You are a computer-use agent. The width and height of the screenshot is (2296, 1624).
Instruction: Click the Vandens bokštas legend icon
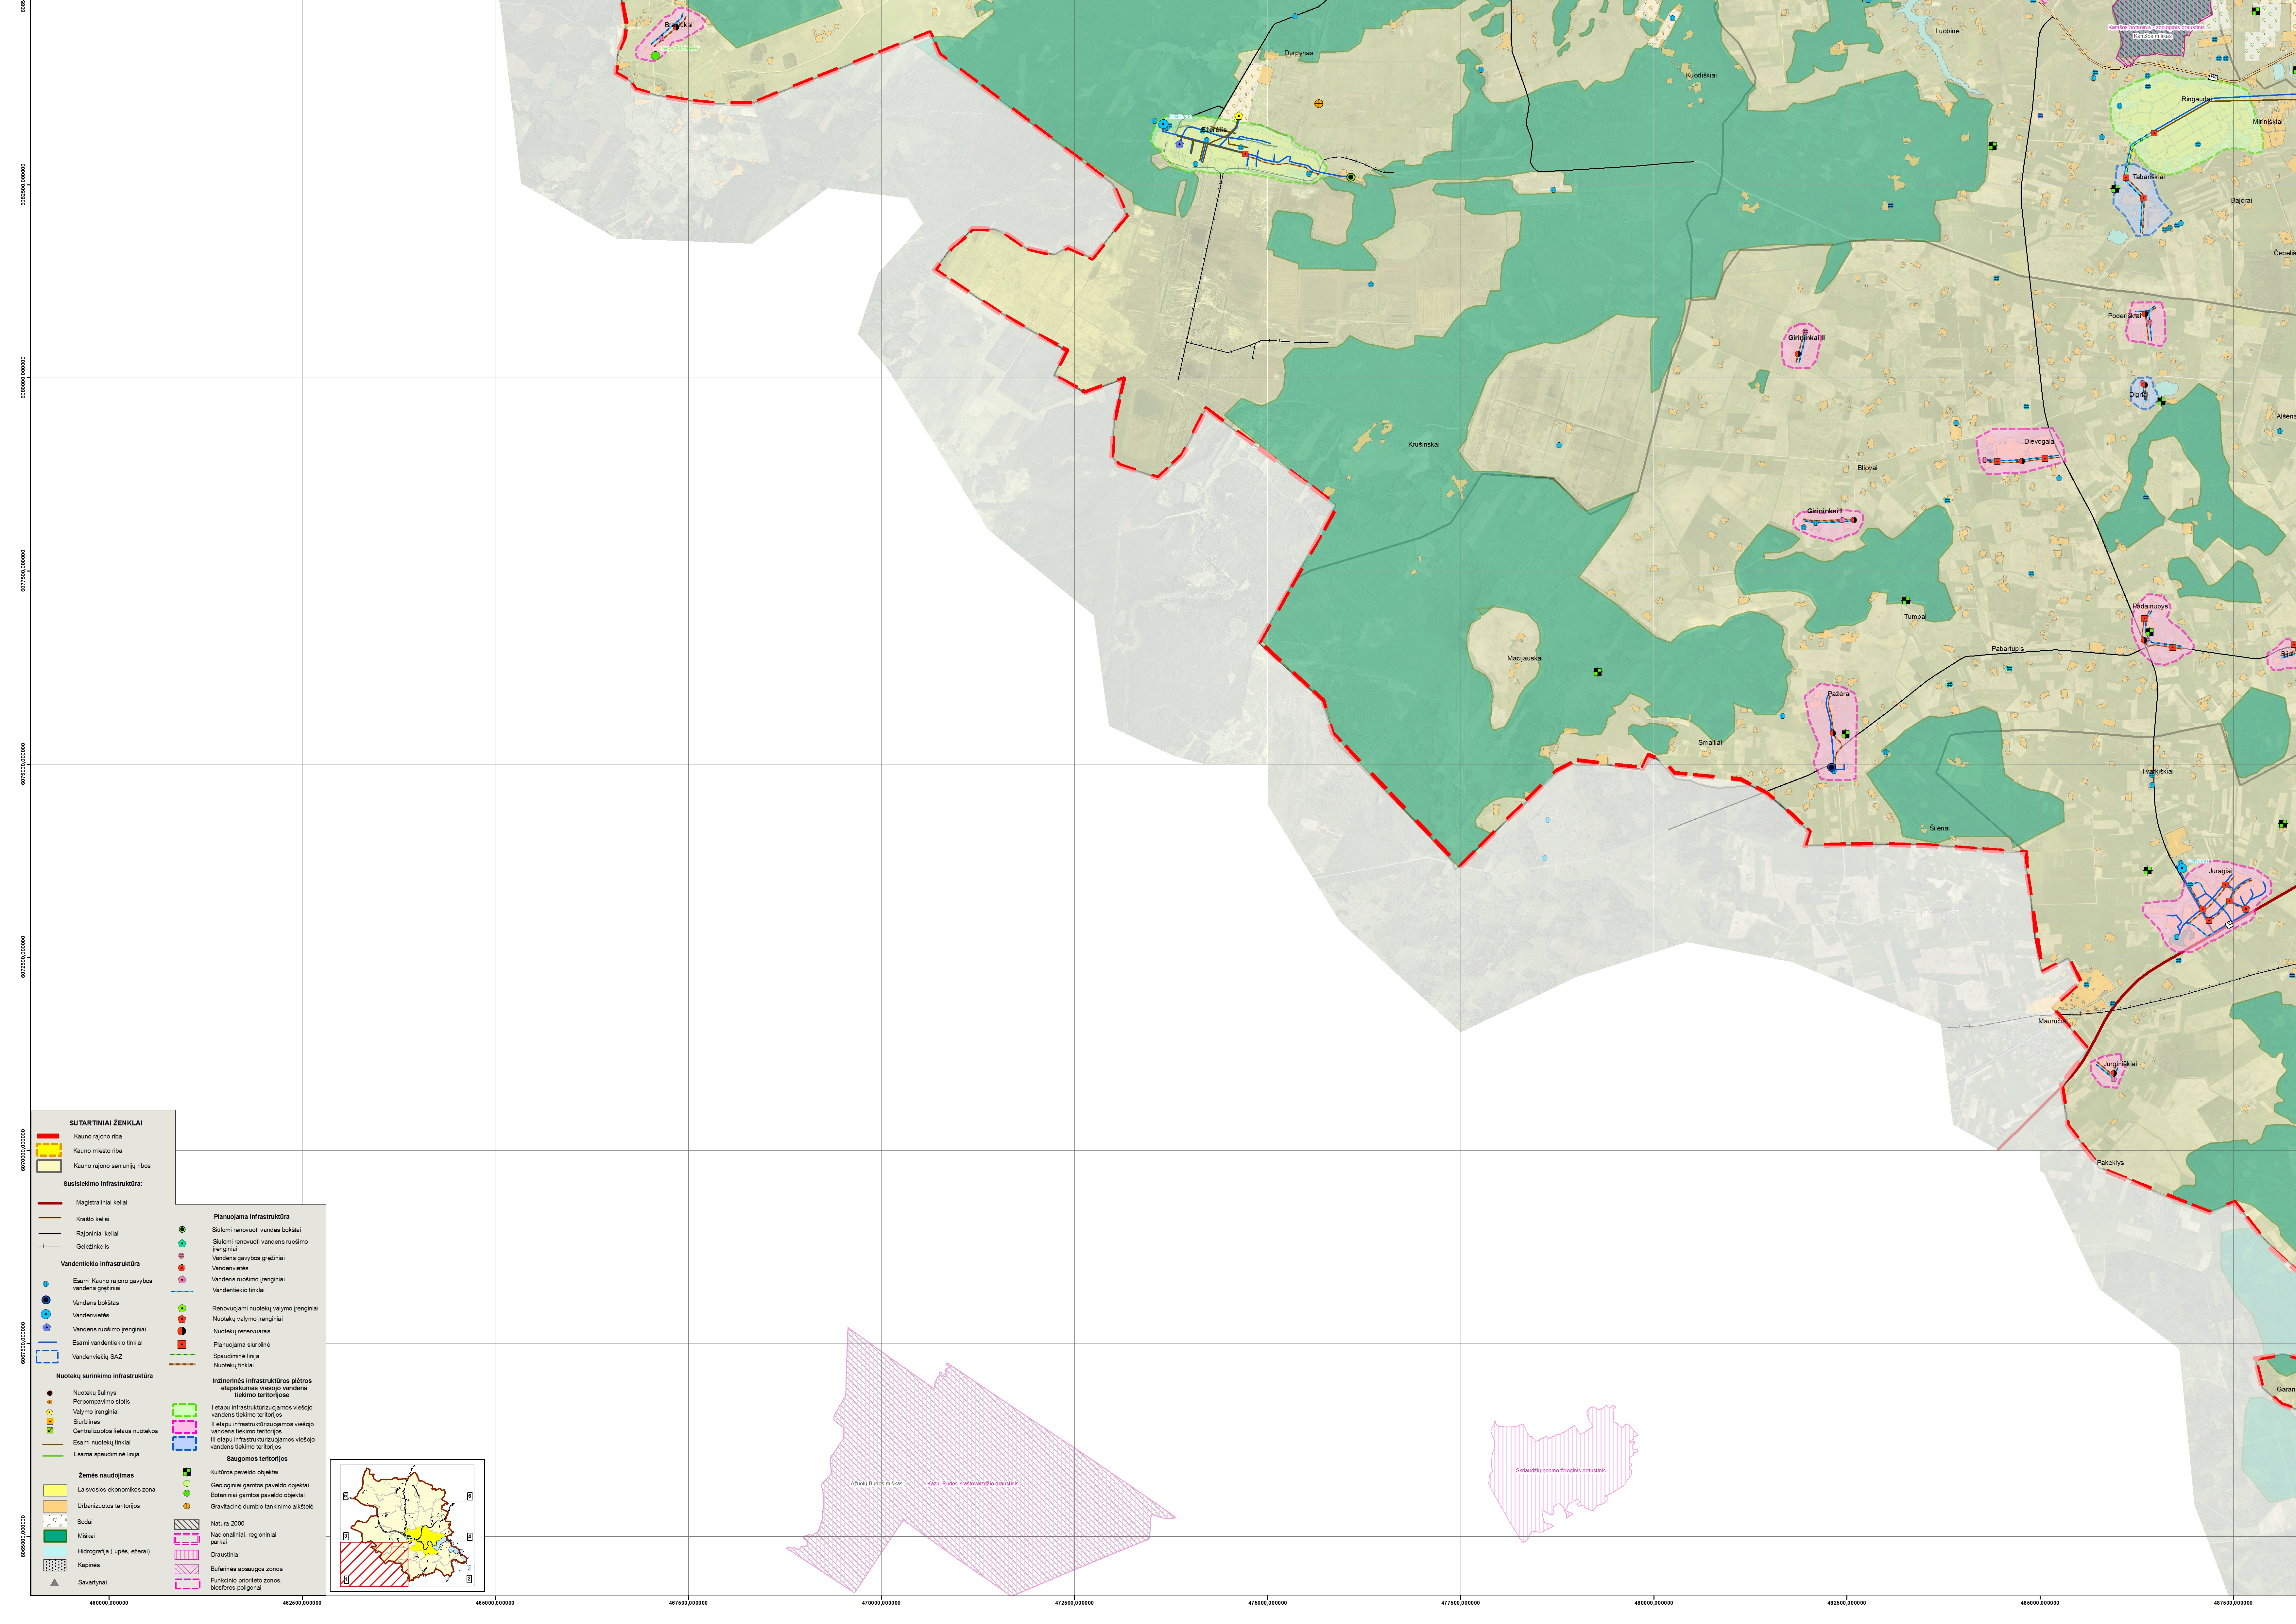[46, 1300]
